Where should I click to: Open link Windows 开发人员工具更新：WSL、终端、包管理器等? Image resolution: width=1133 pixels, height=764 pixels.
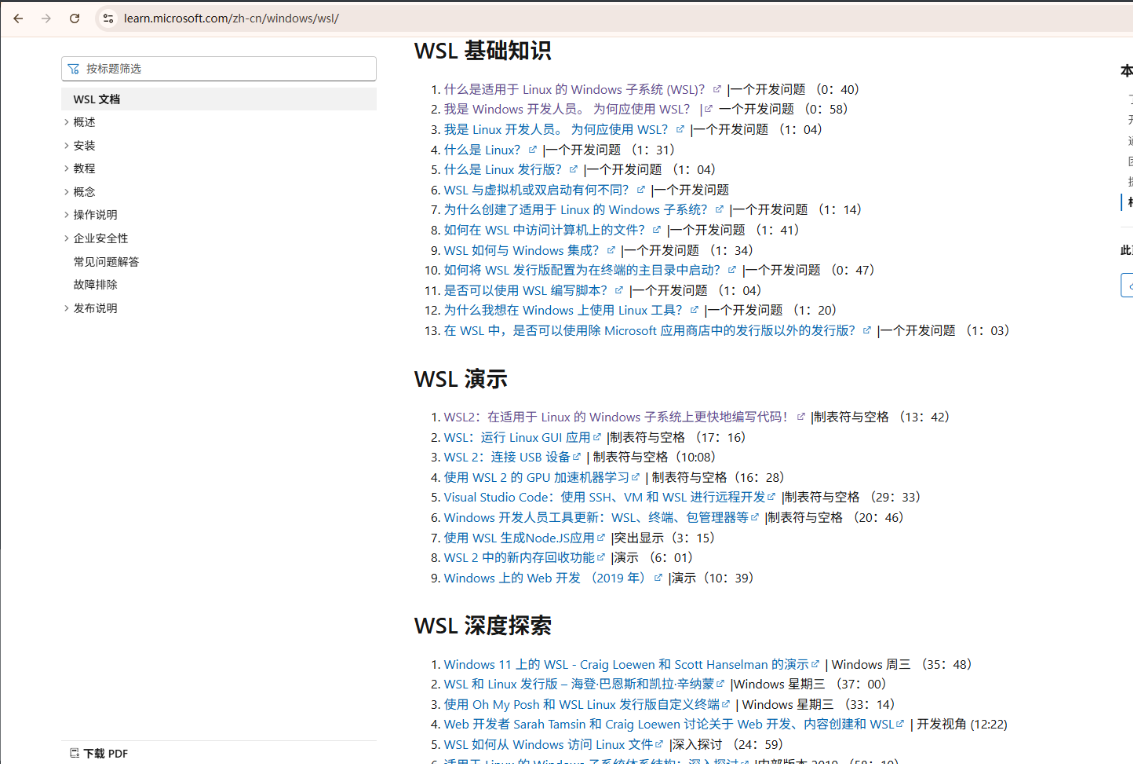coord(596,518)
